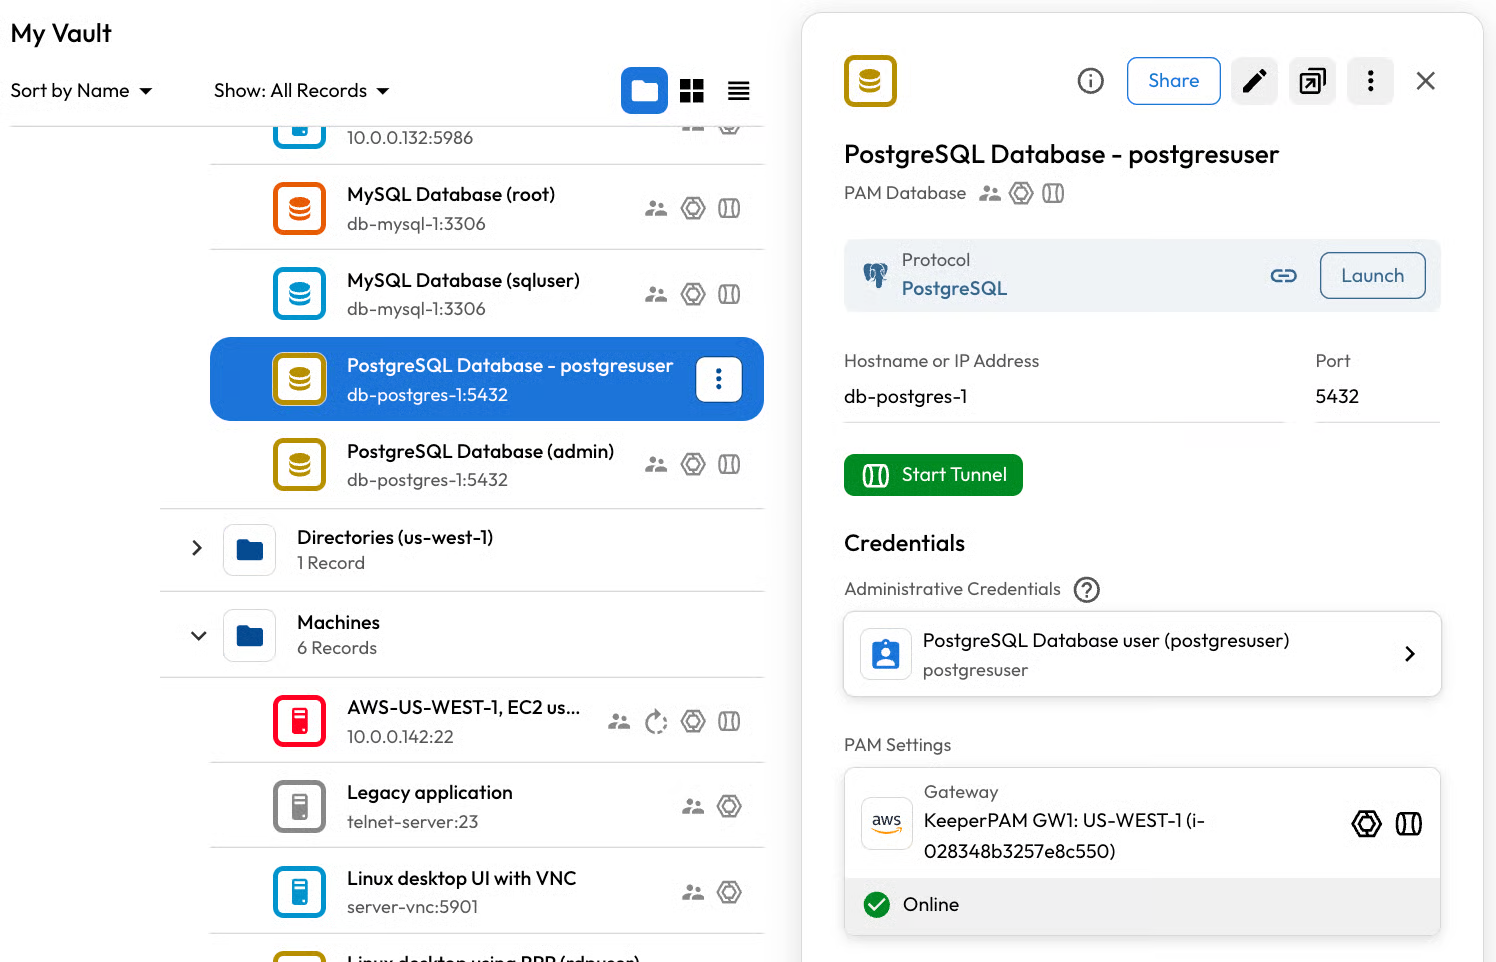The width and height of the screenshot is (1496, 962).
Task: Expand the Directories (us-west-1) folder
Action: 197,548
